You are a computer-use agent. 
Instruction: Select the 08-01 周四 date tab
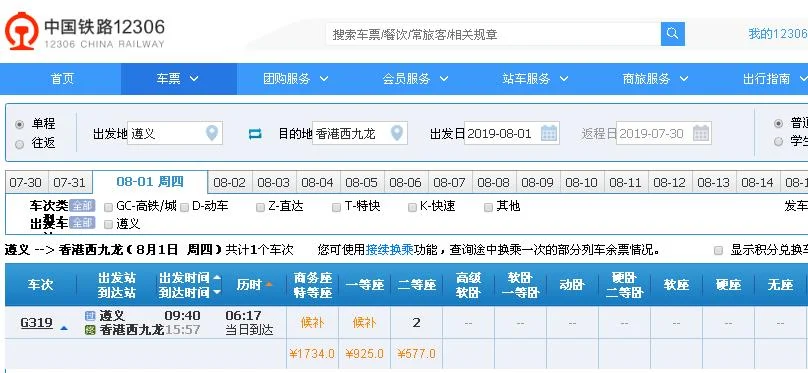click(150, 181)
